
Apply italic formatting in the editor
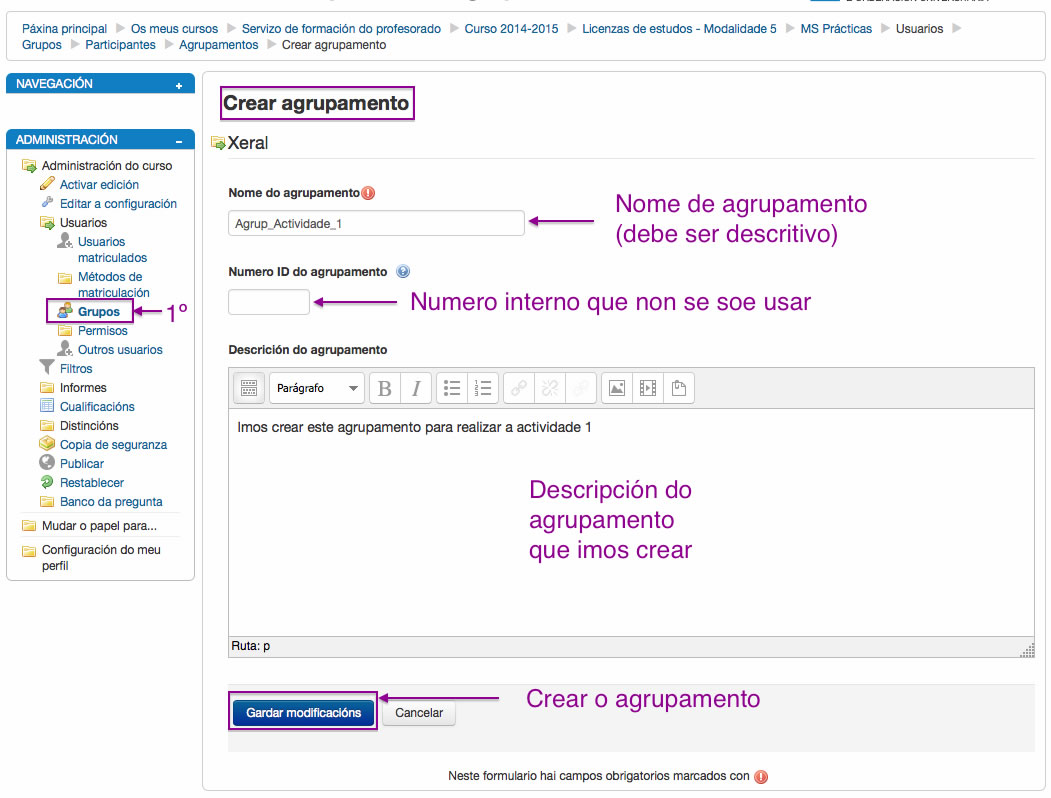point(416,388)
